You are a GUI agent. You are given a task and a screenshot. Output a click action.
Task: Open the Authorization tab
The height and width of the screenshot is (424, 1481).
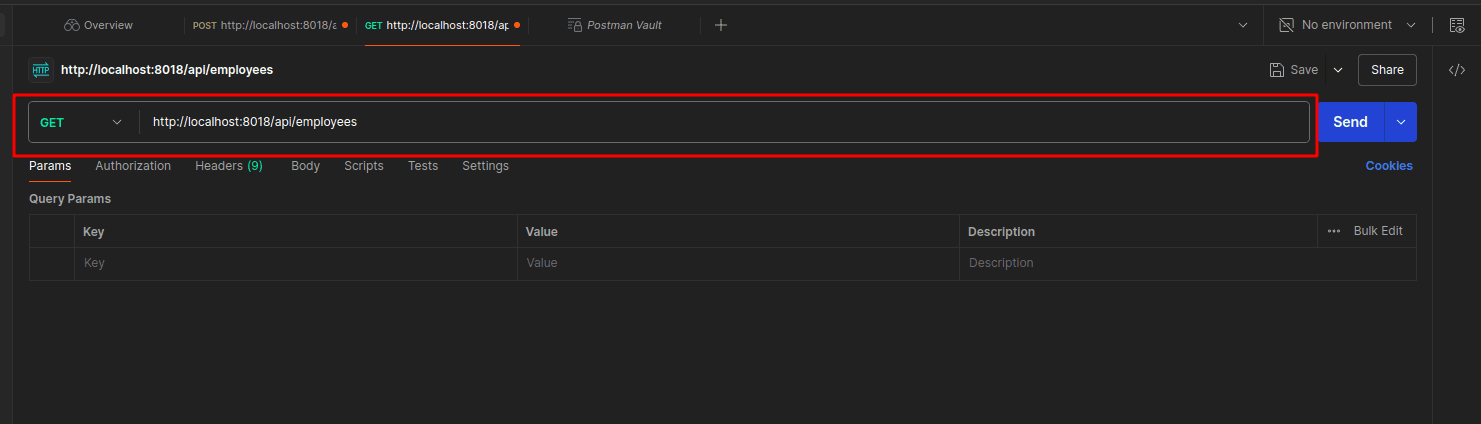pos(133,166)
